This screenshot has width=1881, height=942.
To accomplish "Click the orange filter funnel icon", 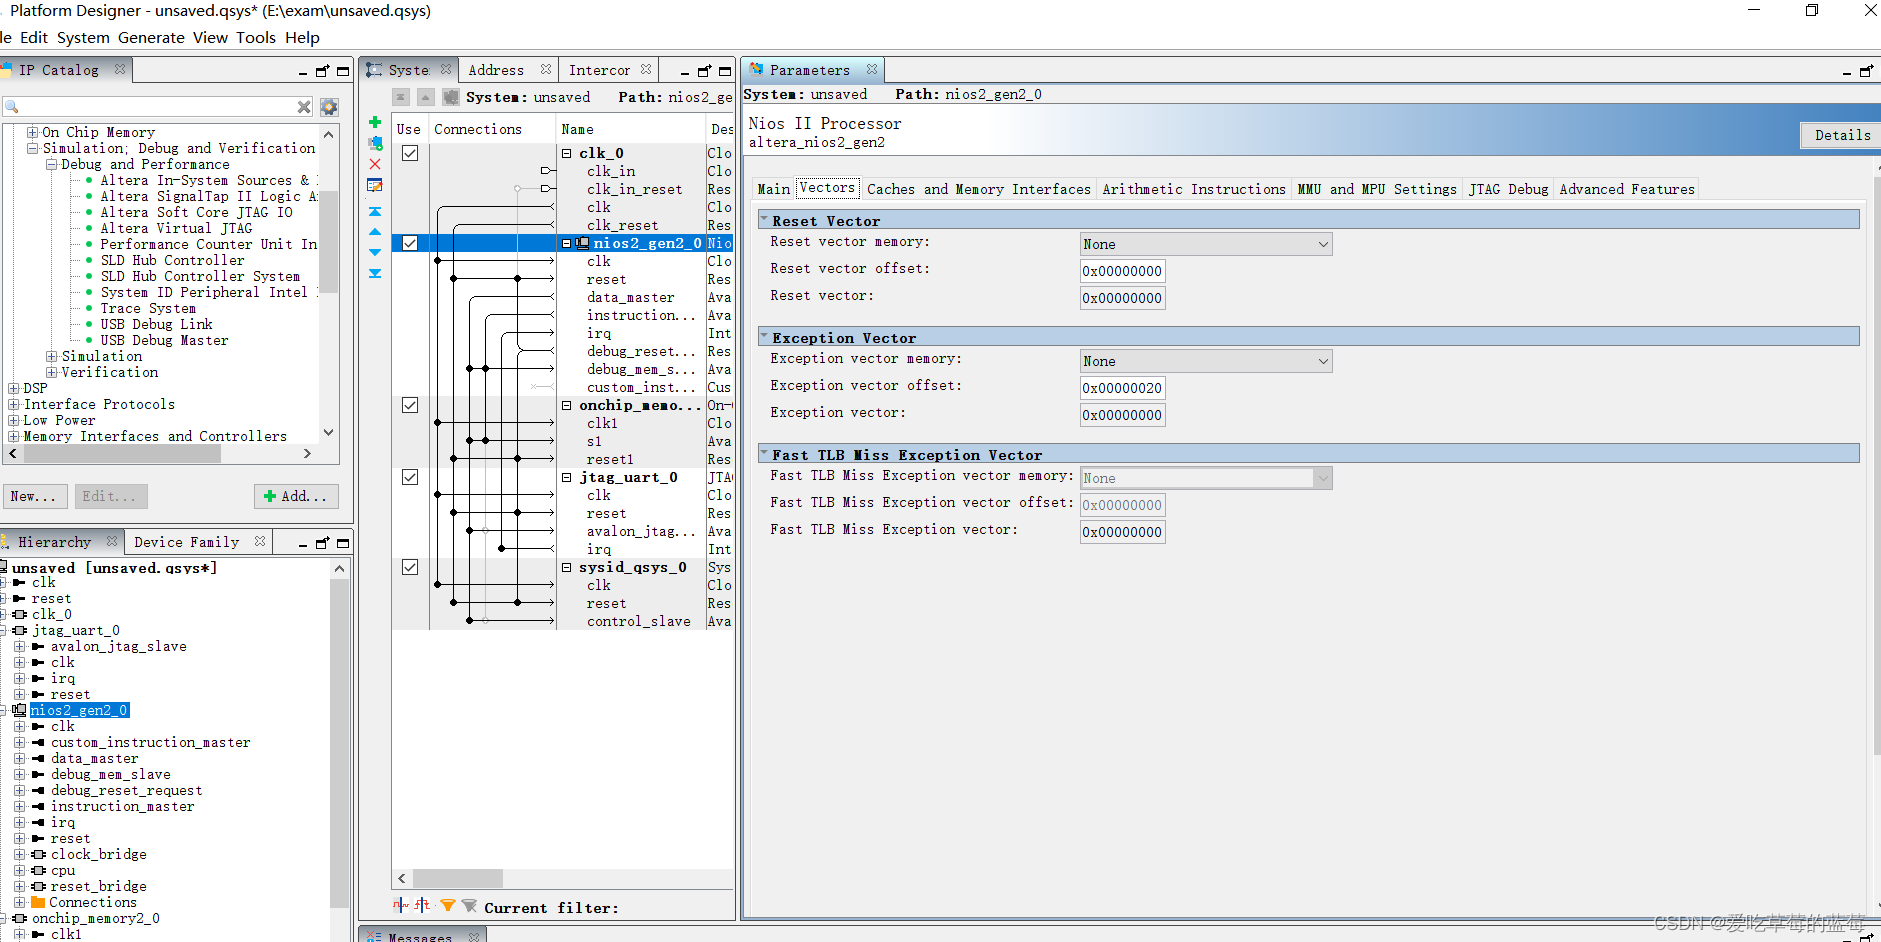I will 448,906.
